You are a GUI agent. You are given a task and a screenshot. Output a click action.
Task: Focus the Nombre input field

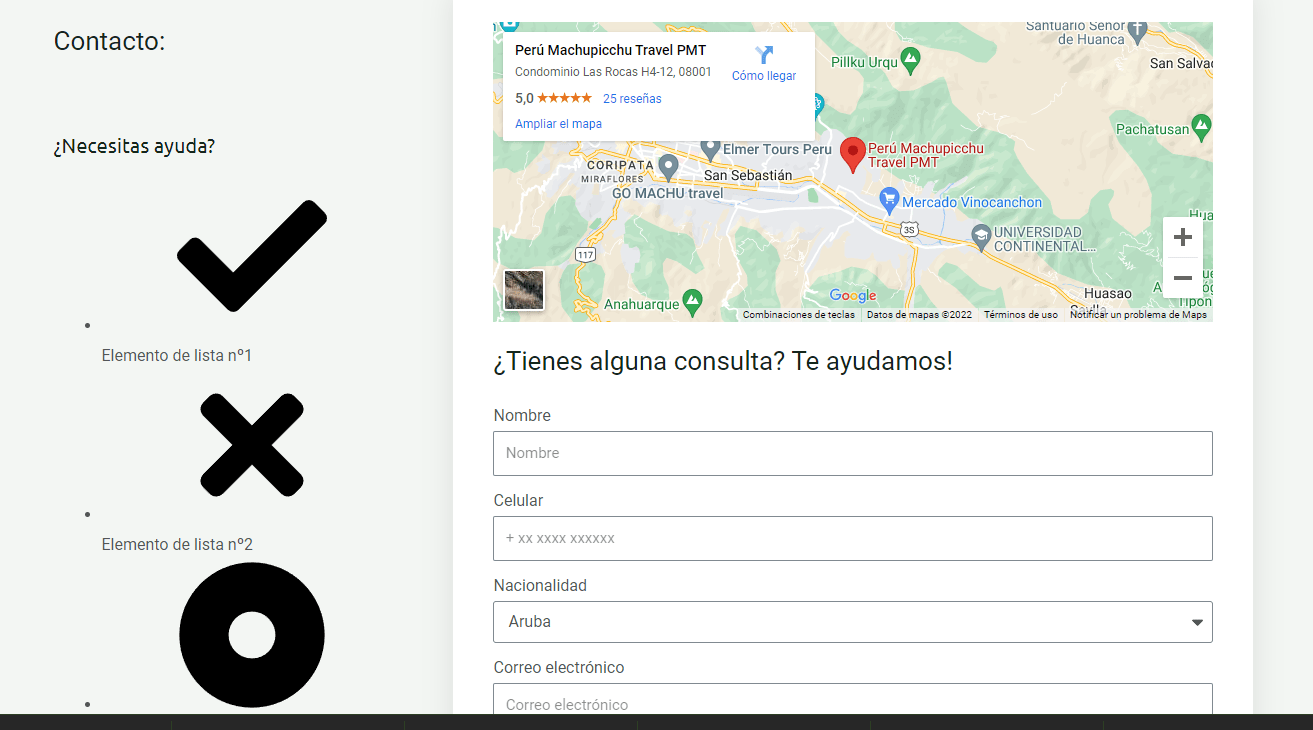coord(853,453)
